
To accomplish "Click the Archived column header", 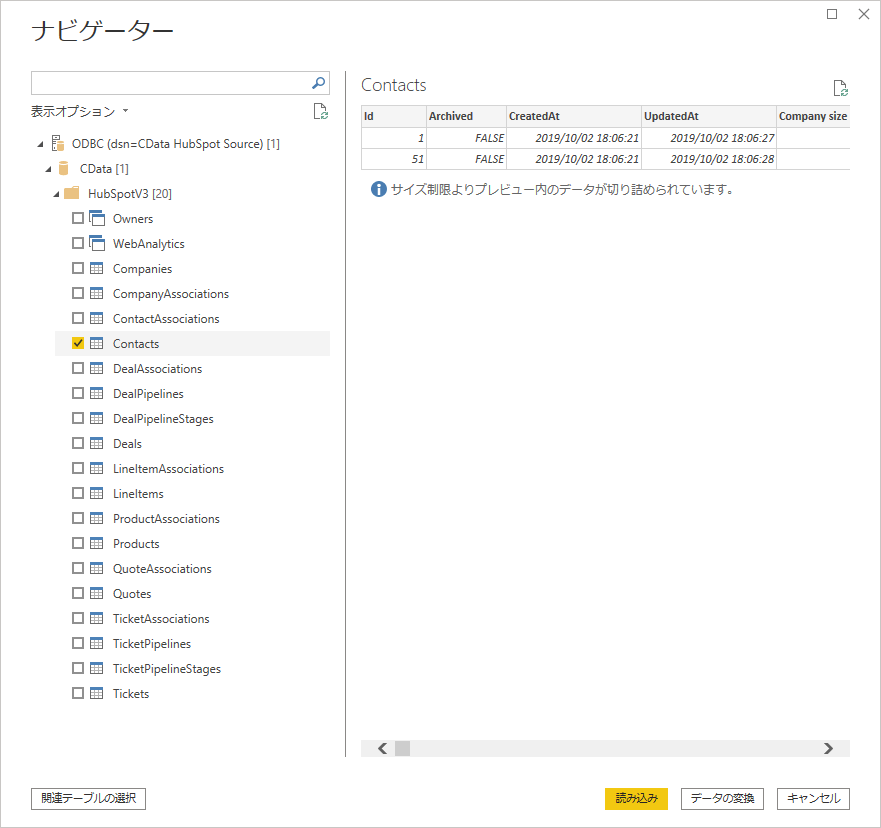I will [x=466, y=116].
